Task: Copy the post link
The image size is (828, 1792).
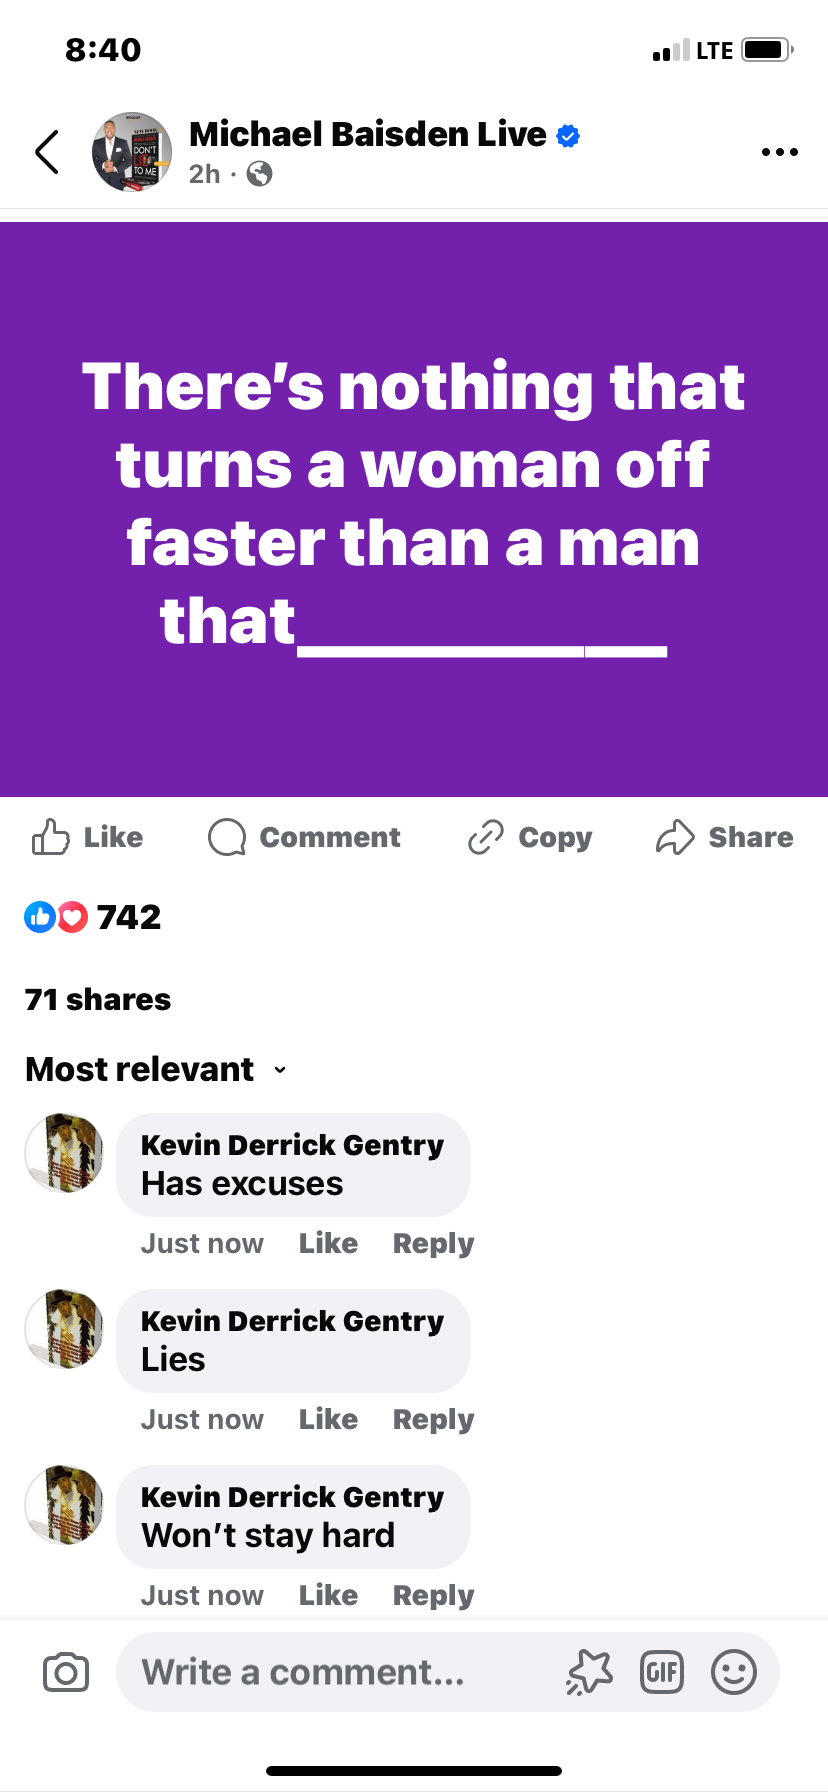Action: click(x=530, y=837)
